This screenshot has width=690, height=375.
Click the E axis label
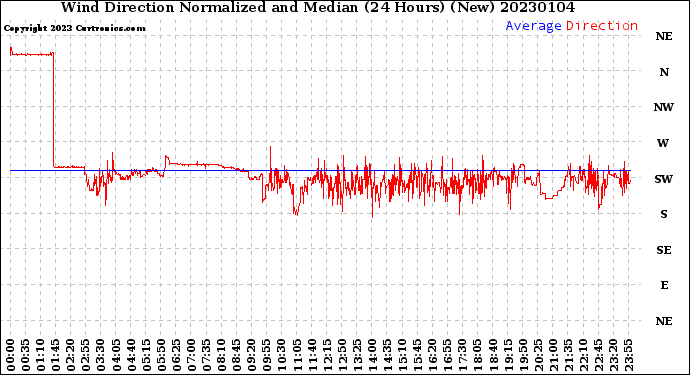click(x=664, y=285)
